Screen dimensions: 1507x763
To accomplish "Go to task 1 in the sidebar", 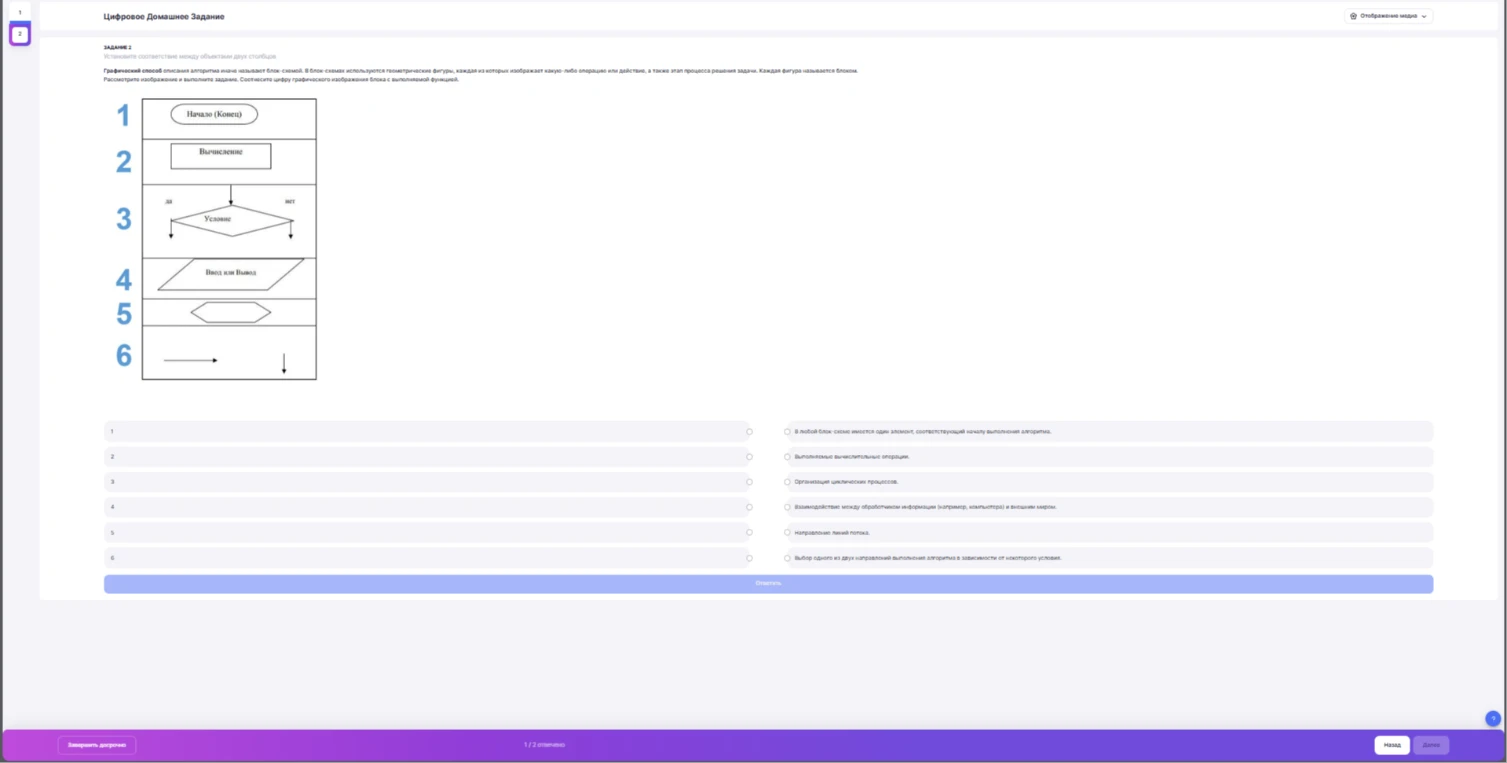I will [20, 12].
